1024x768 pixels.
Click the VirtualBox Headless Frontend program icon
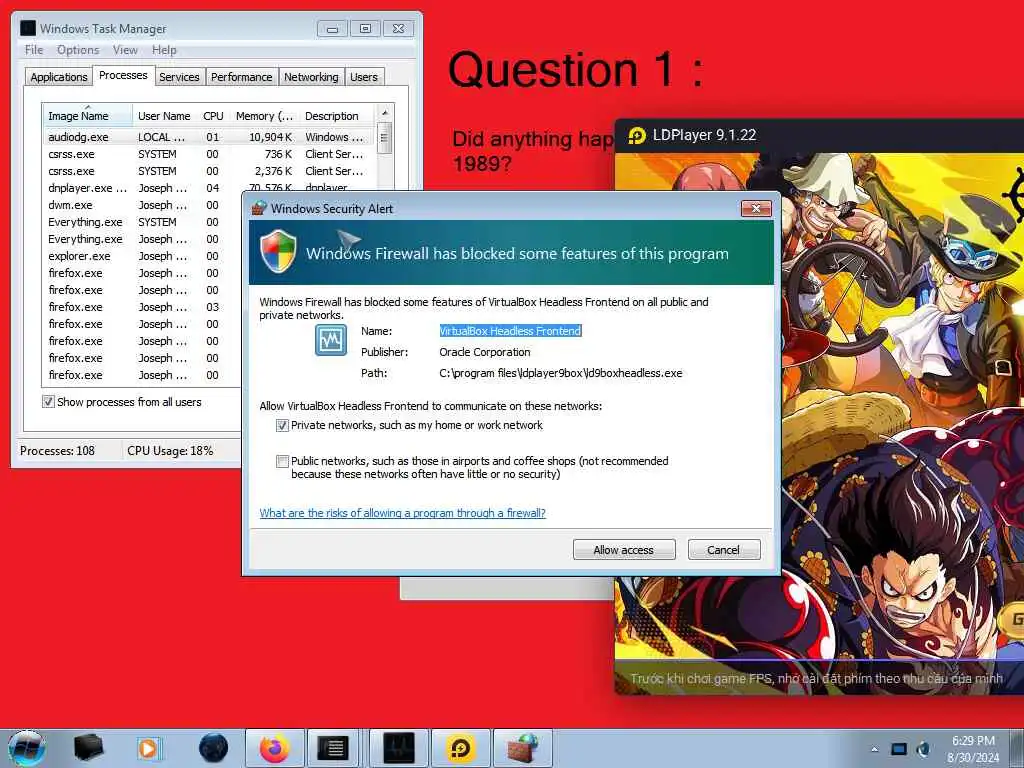(x=331, y=340)
